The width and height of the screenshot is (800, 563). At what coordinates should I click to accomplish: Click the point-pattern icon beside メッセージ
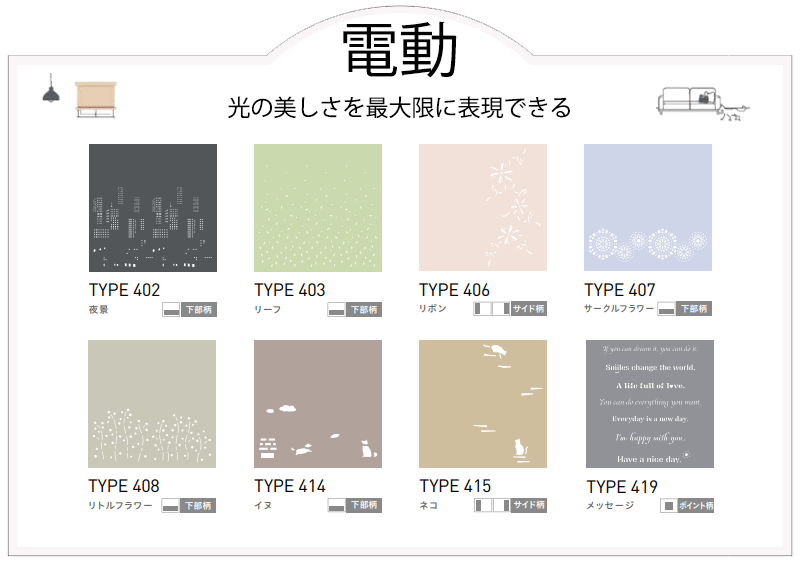(668, 506)
